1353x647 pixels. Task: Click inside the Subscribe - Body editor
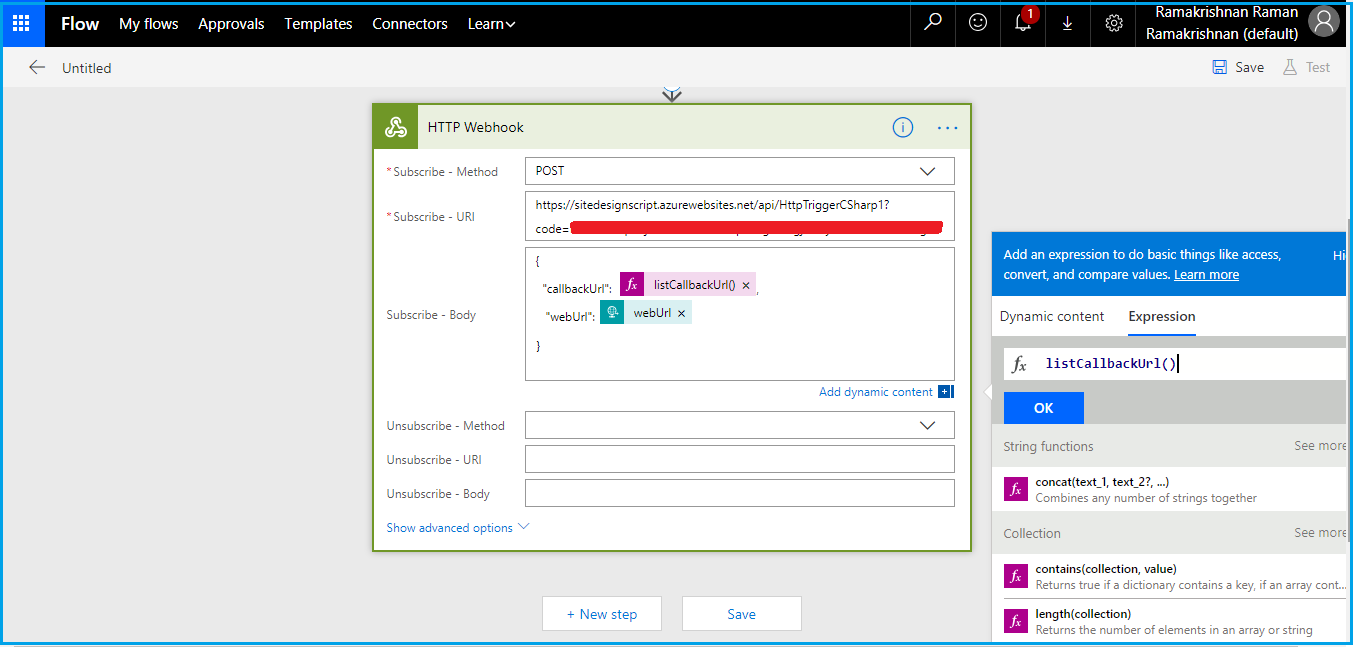click(x=740, y=314)
